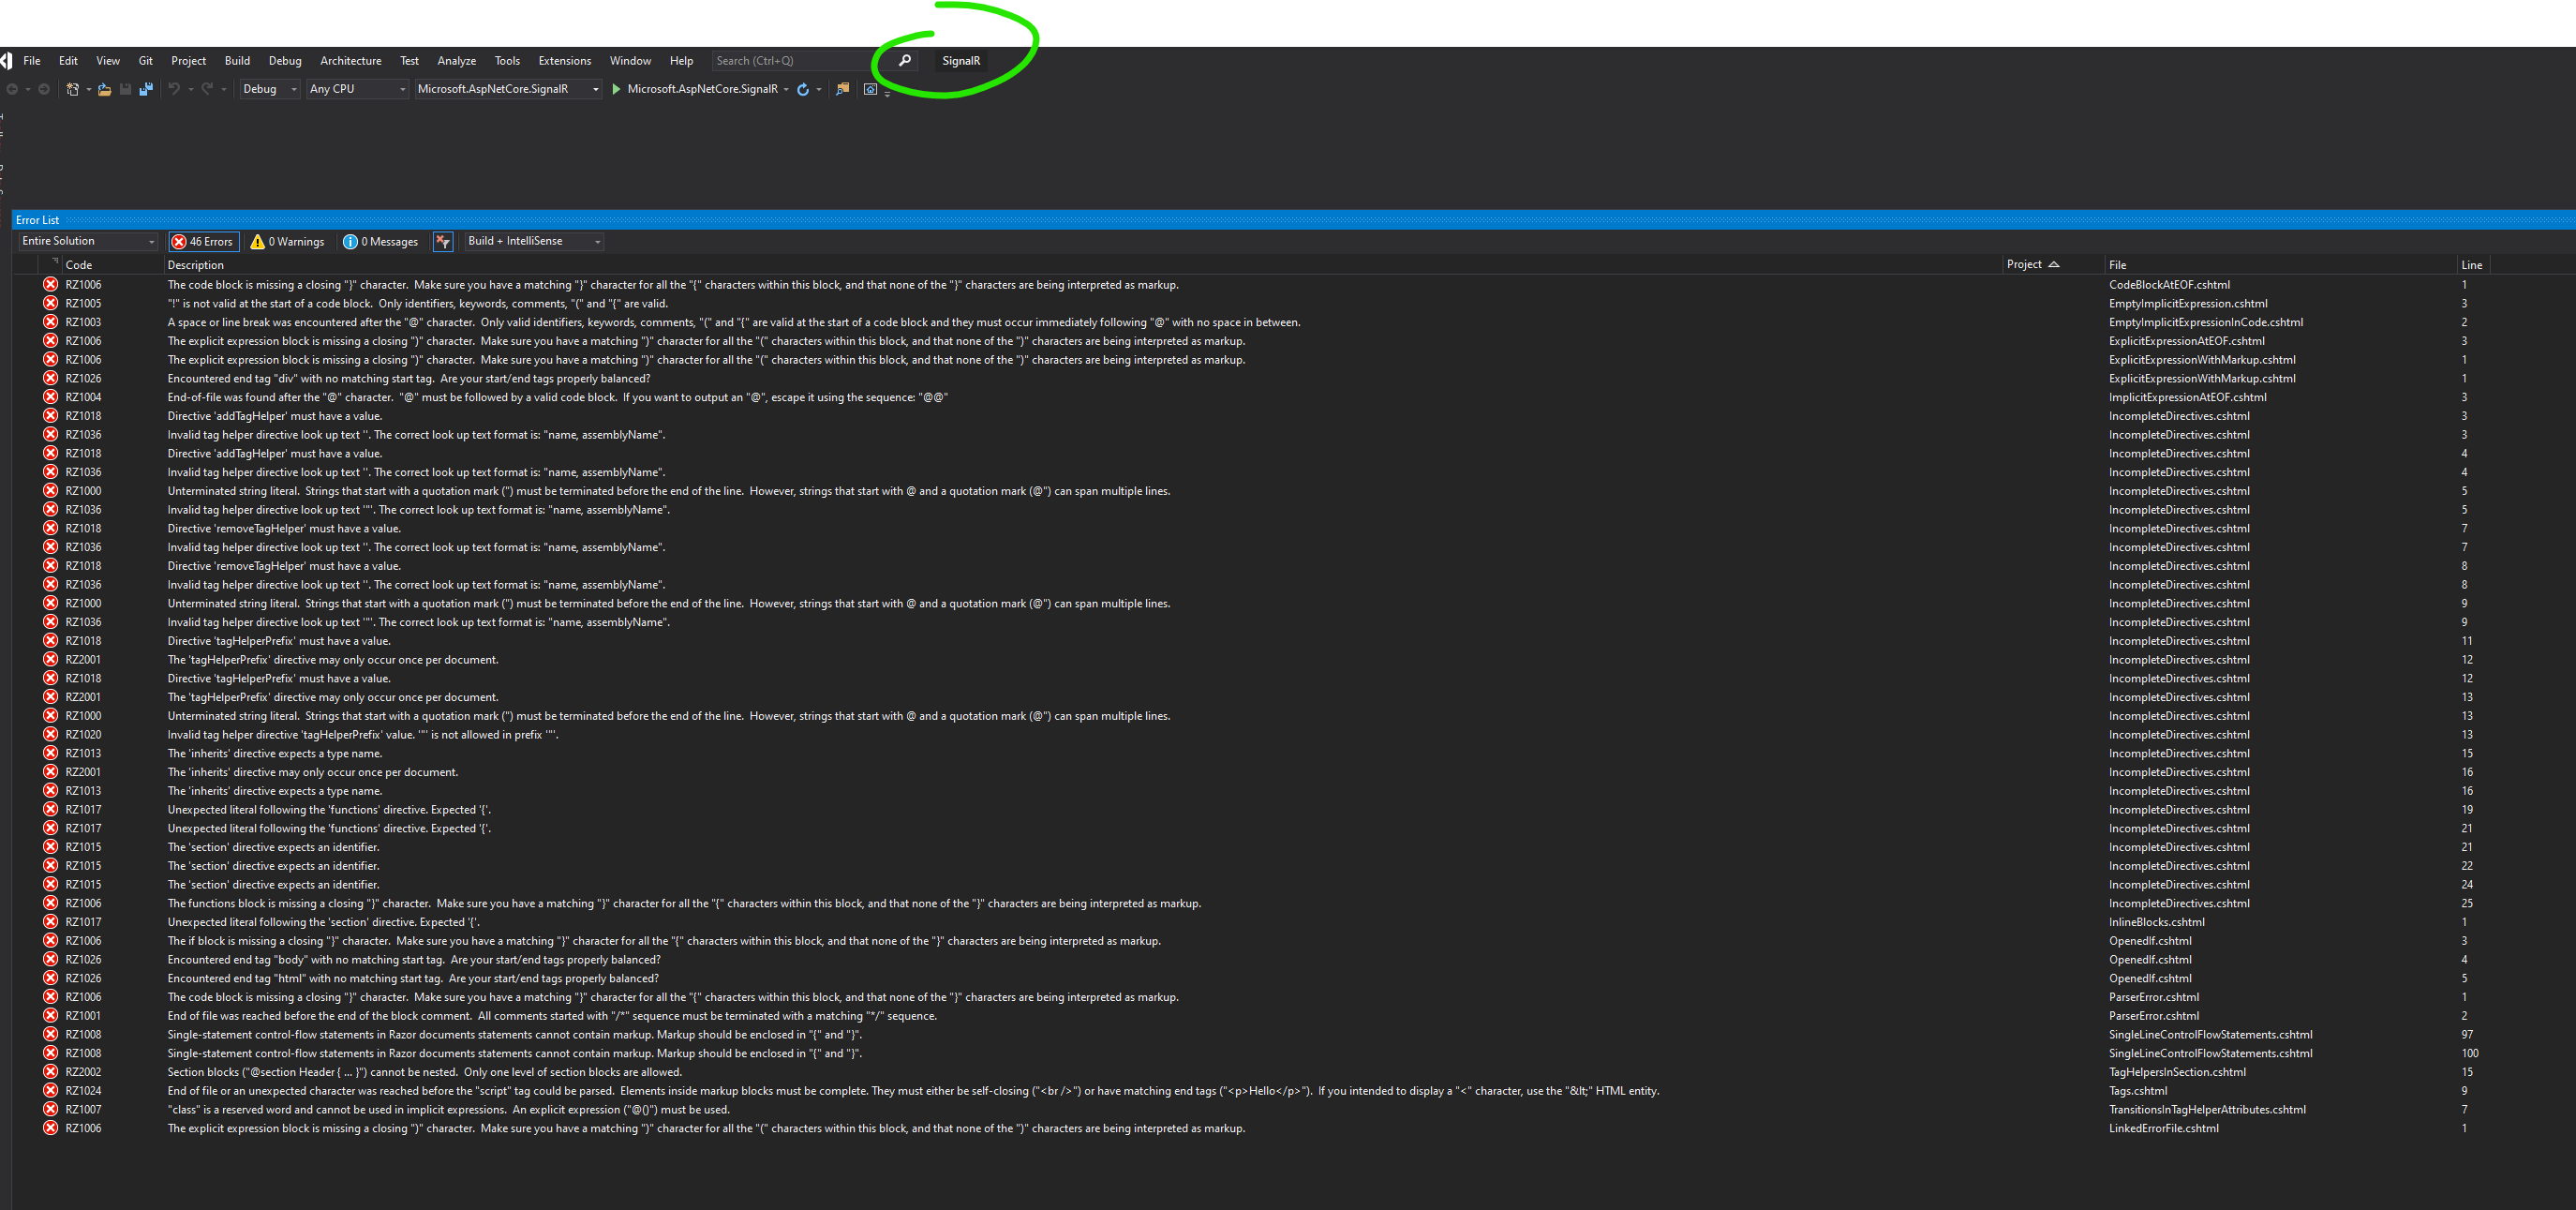
Task: Open the Extensions menu
Action: 564,60
